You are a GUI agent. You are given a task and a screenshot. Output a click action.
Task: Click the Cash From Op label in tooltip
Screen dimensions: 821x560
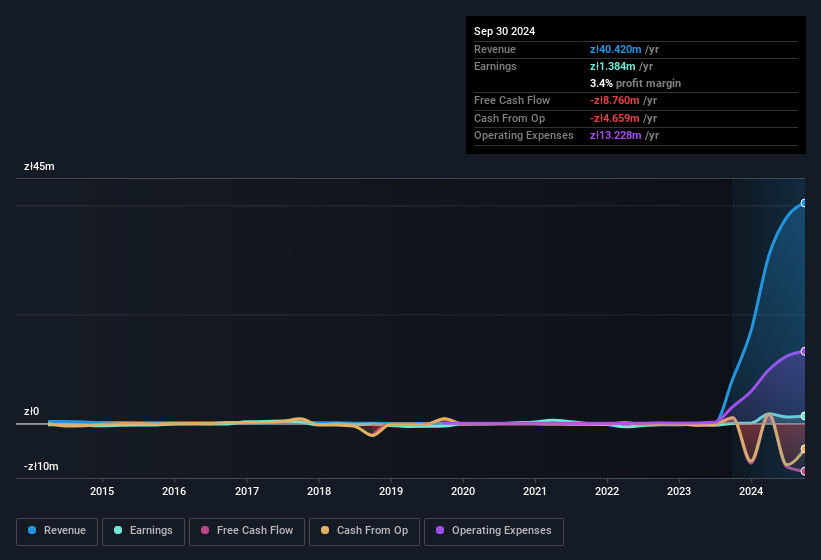(509, 118)
